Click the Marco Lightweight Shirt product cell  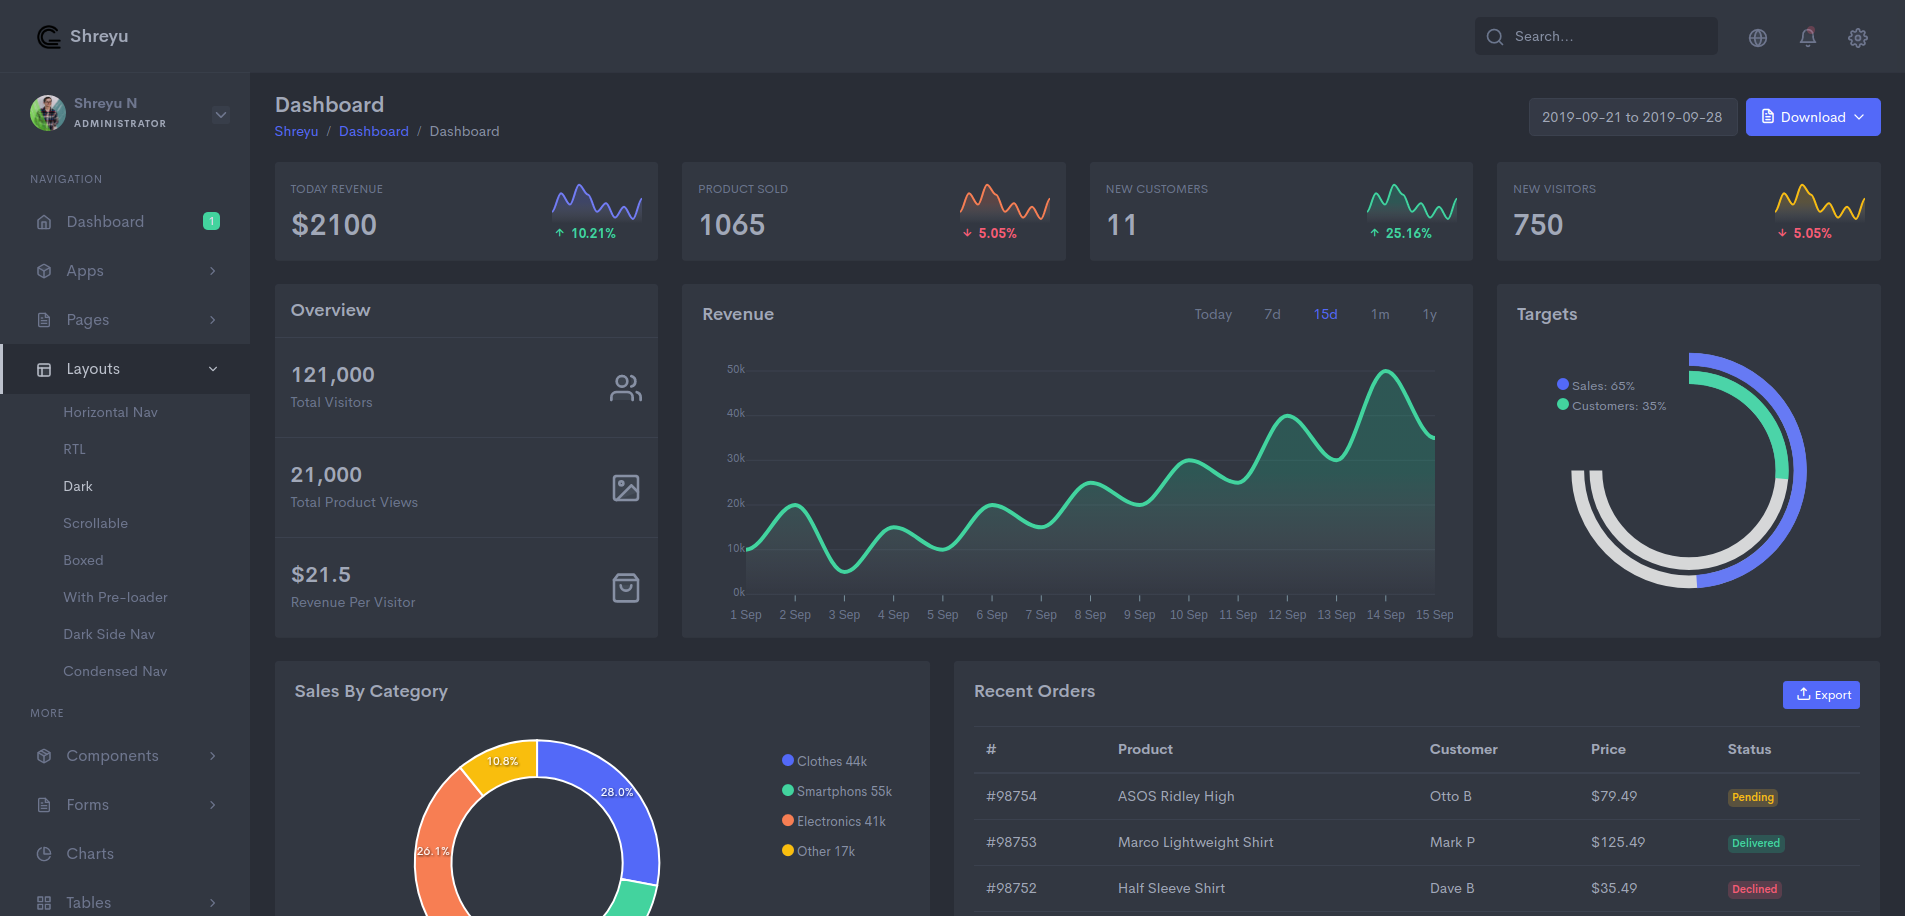tap(1196, 842)
